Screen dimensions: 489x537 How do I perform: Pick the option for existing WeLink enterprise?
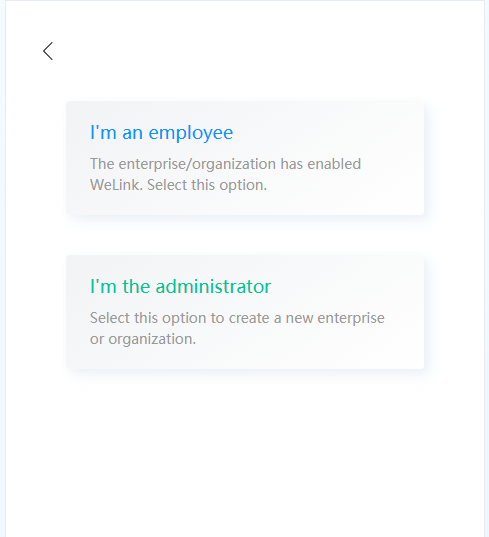pyautogui.click(x=245, y=158)
